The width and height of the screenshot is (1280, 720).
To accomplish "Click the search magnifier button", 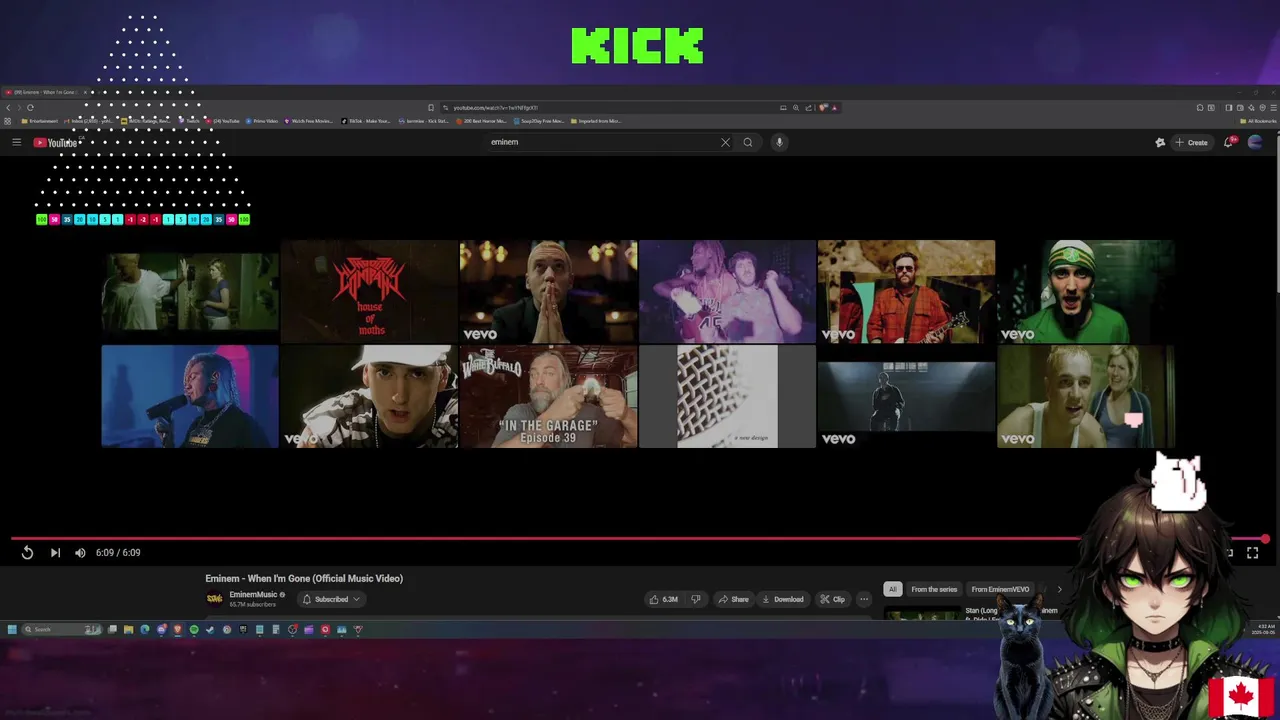I will coord(747,142).
